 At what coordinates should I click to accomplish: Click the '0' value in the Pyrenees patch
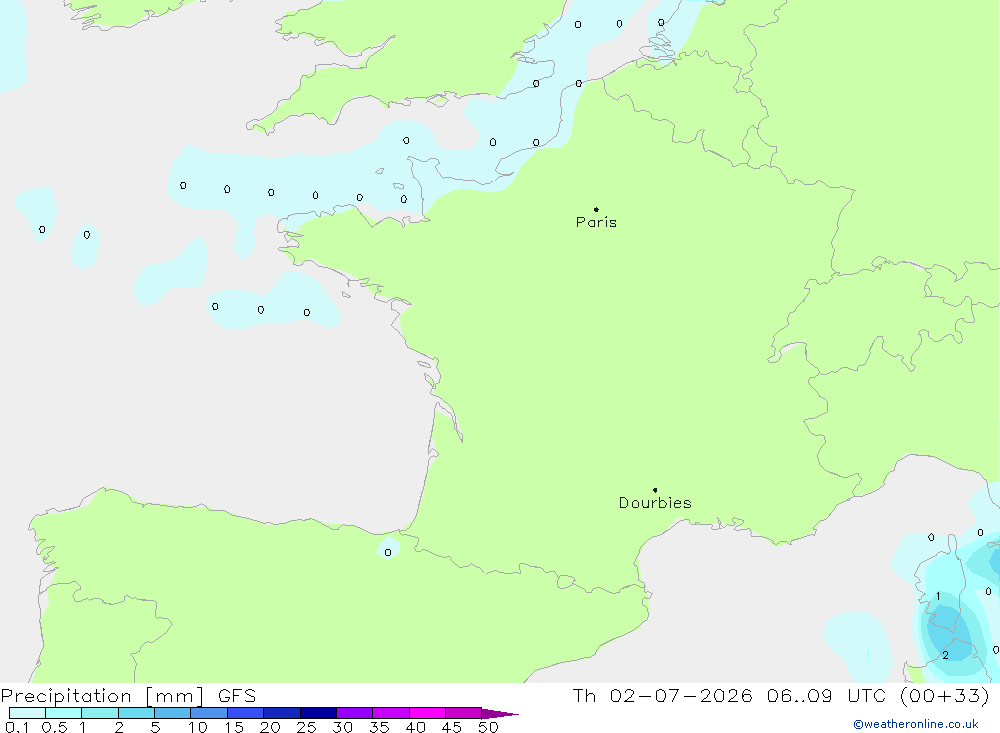388,552
